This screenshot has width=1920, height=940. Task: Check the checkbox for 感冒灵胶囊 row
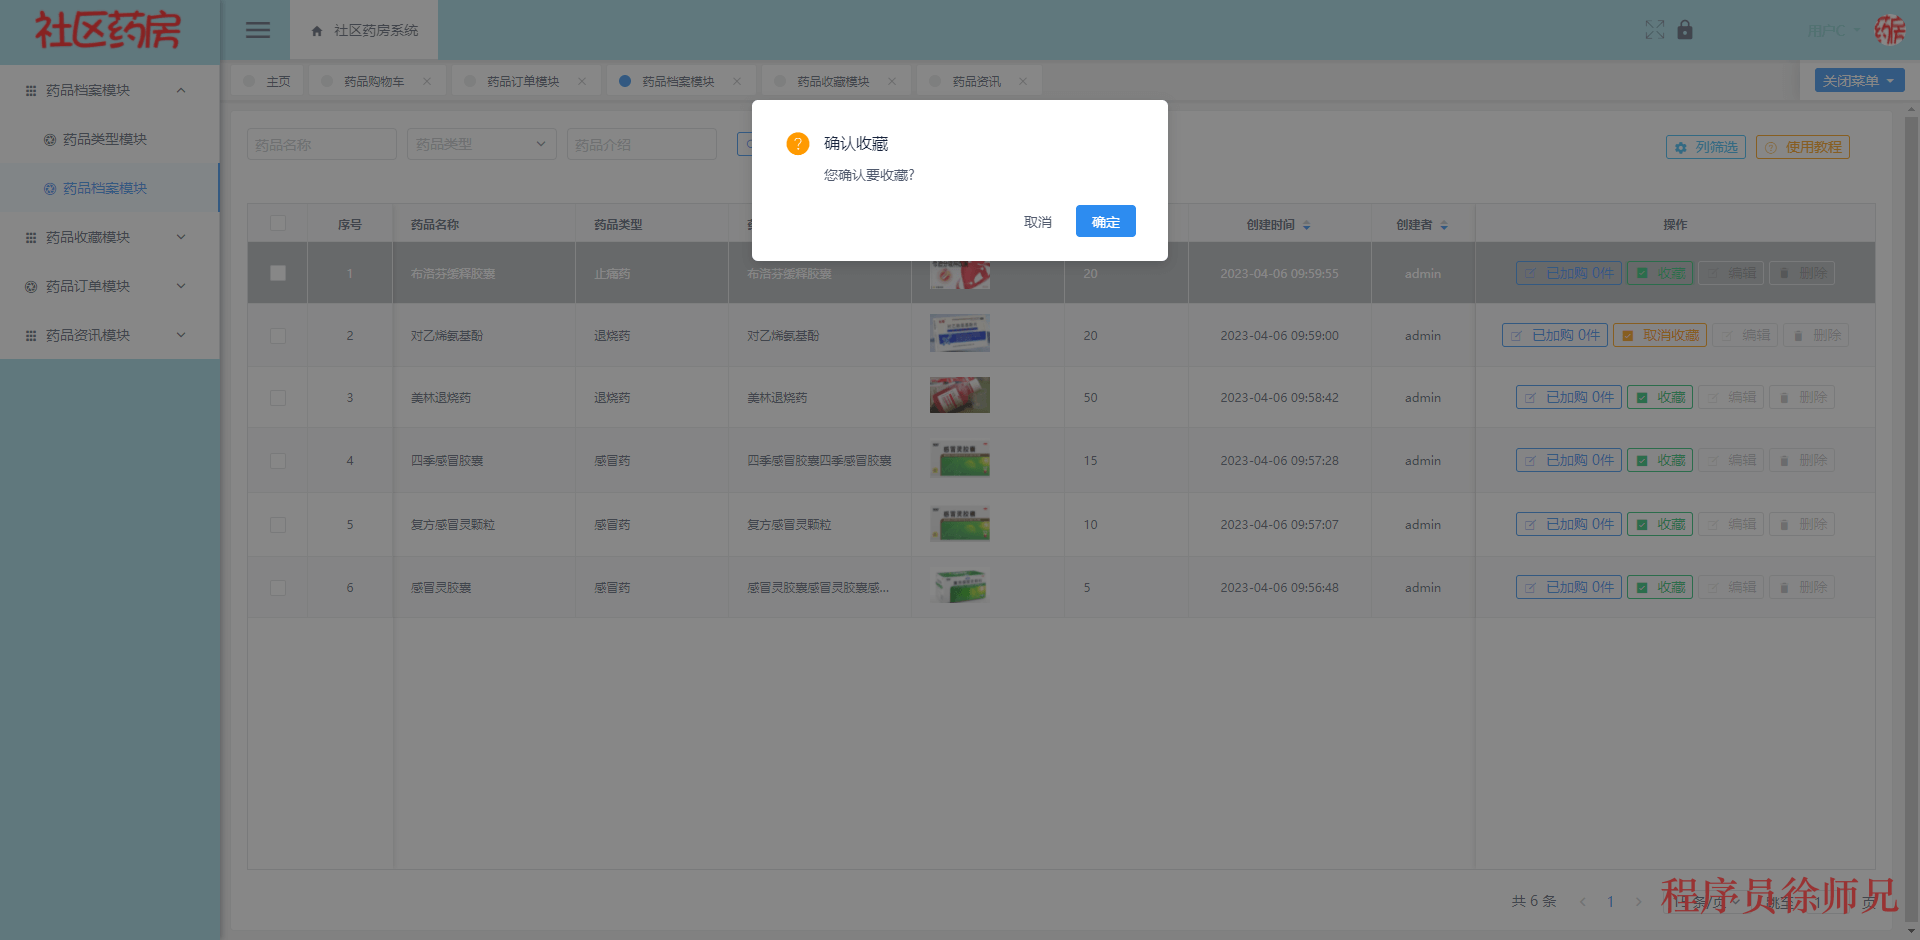(x=277, y=587)
